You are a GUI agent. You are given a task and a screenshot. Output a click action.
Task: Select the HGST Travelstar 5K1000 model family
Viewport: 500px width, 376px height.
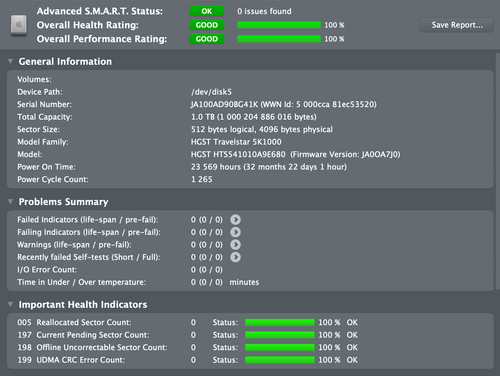click(236, 142)
